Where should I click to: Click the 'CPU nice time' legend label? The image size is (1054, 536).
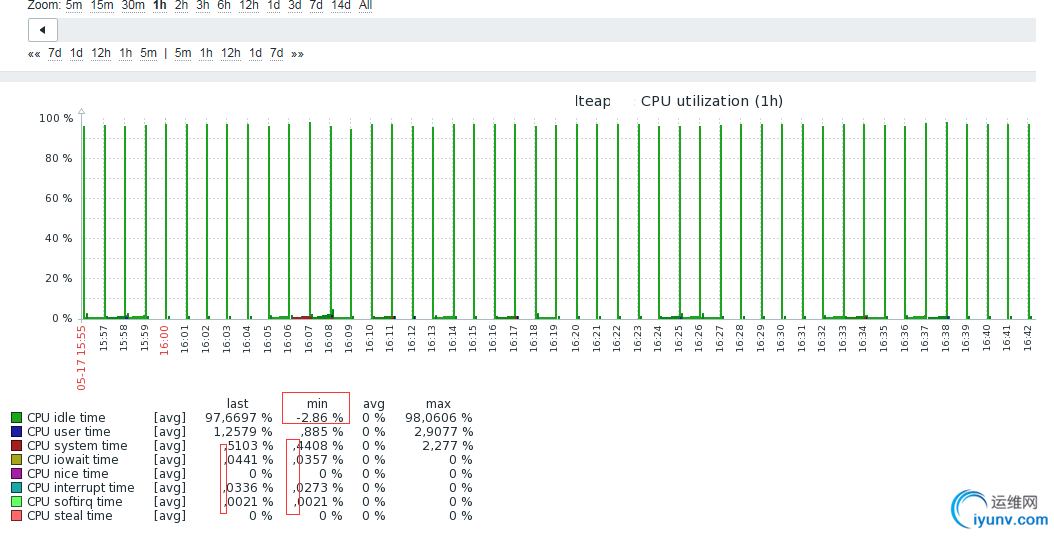68,474
